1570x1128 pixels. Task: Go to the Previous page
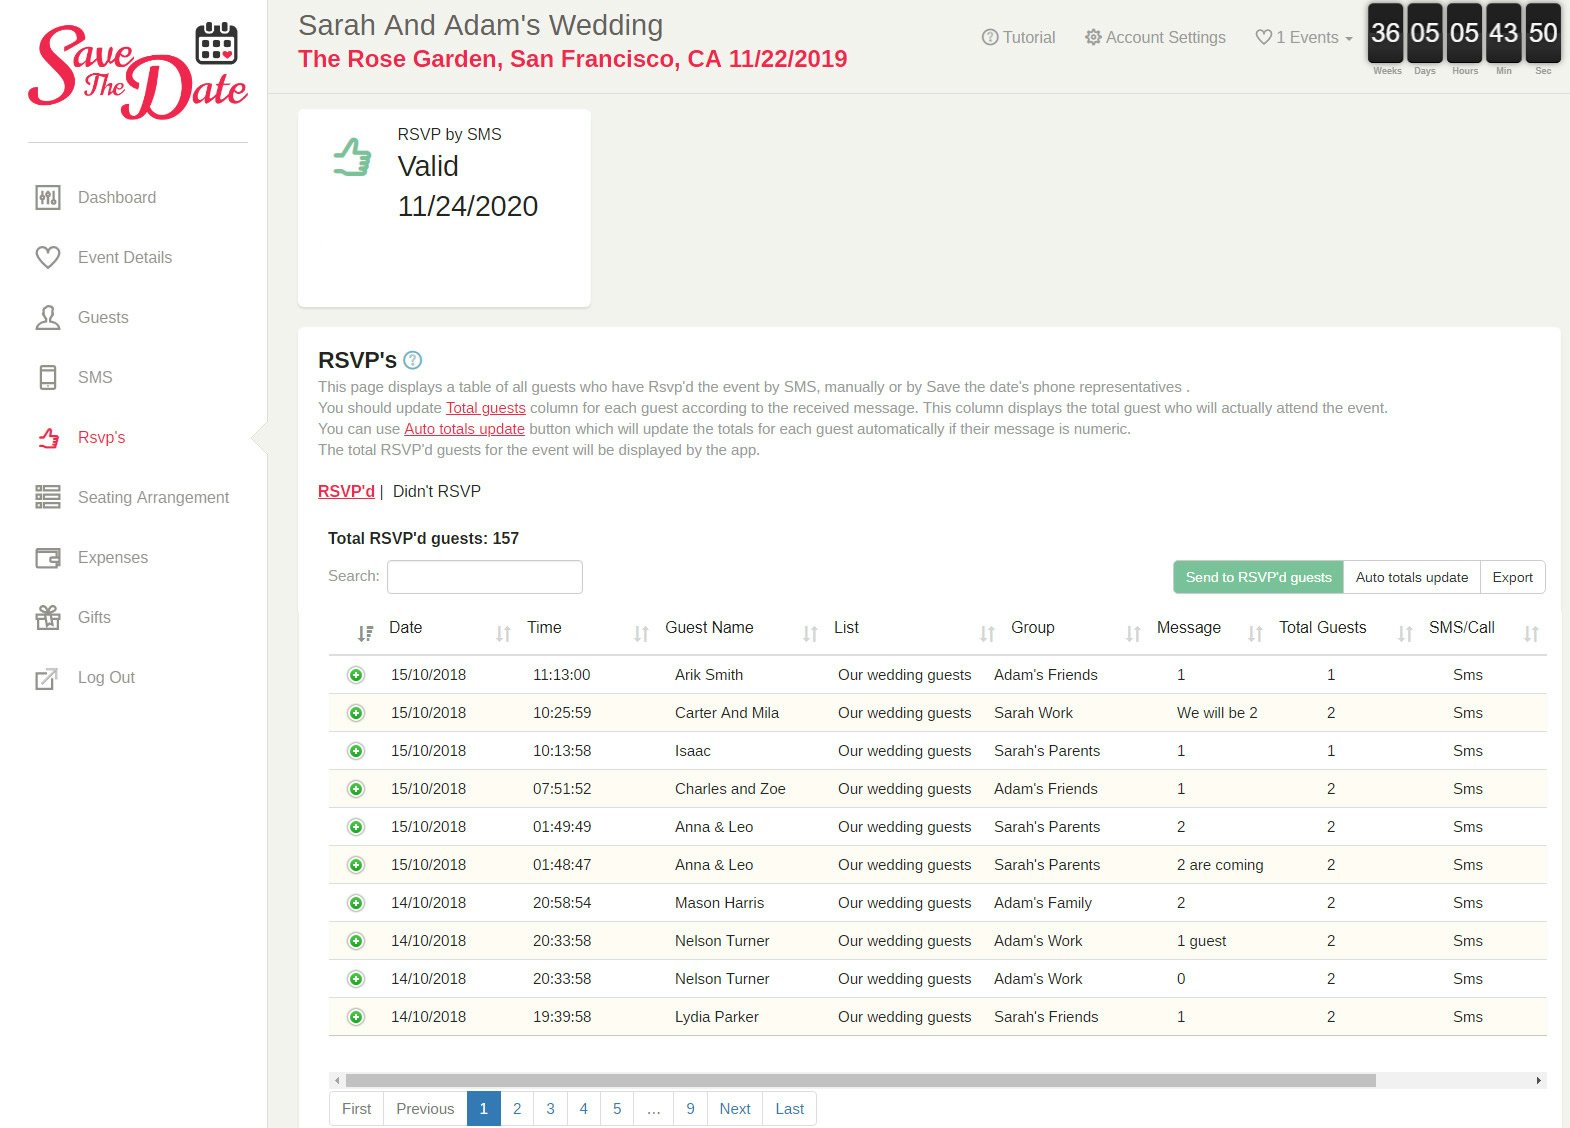(425, 1108)
